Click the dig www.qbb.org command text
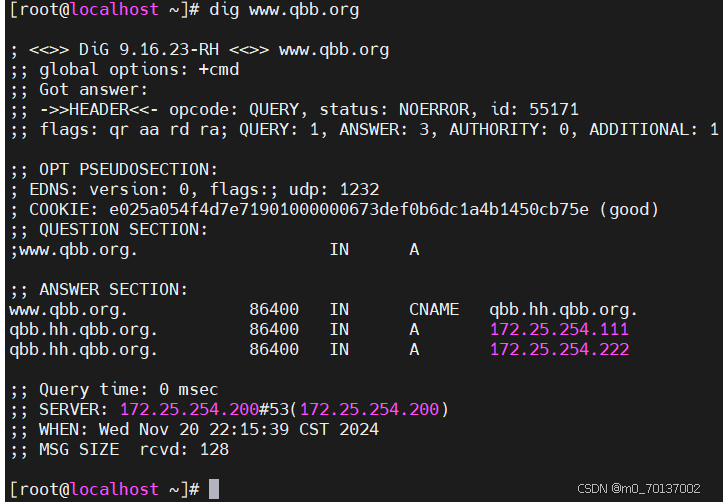The image size is (723, 502). pyautogui.click(x=284, y=10)
